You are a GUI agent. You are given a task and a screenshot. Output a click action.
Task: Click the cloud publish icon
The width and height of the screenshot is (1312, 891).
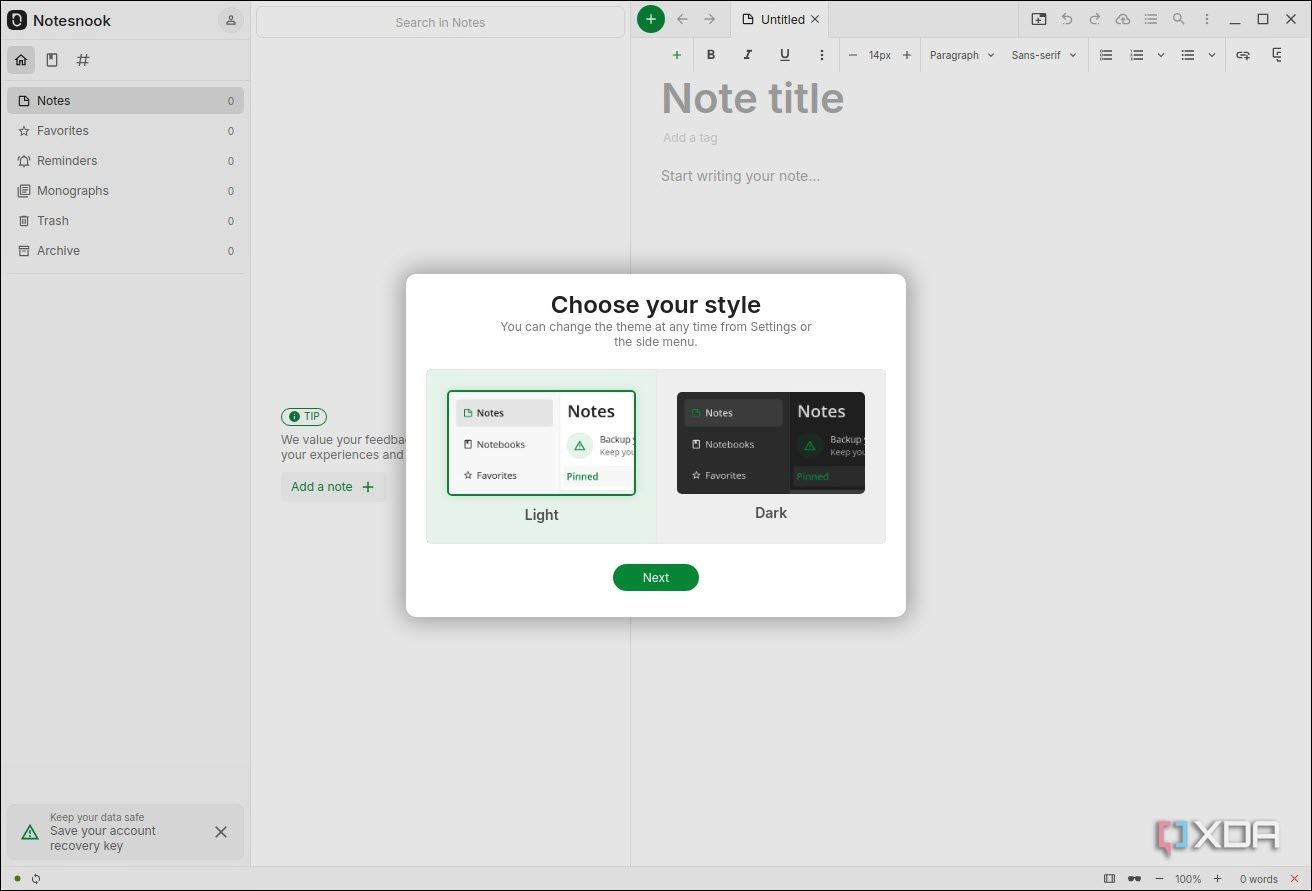click(1123, 19)
